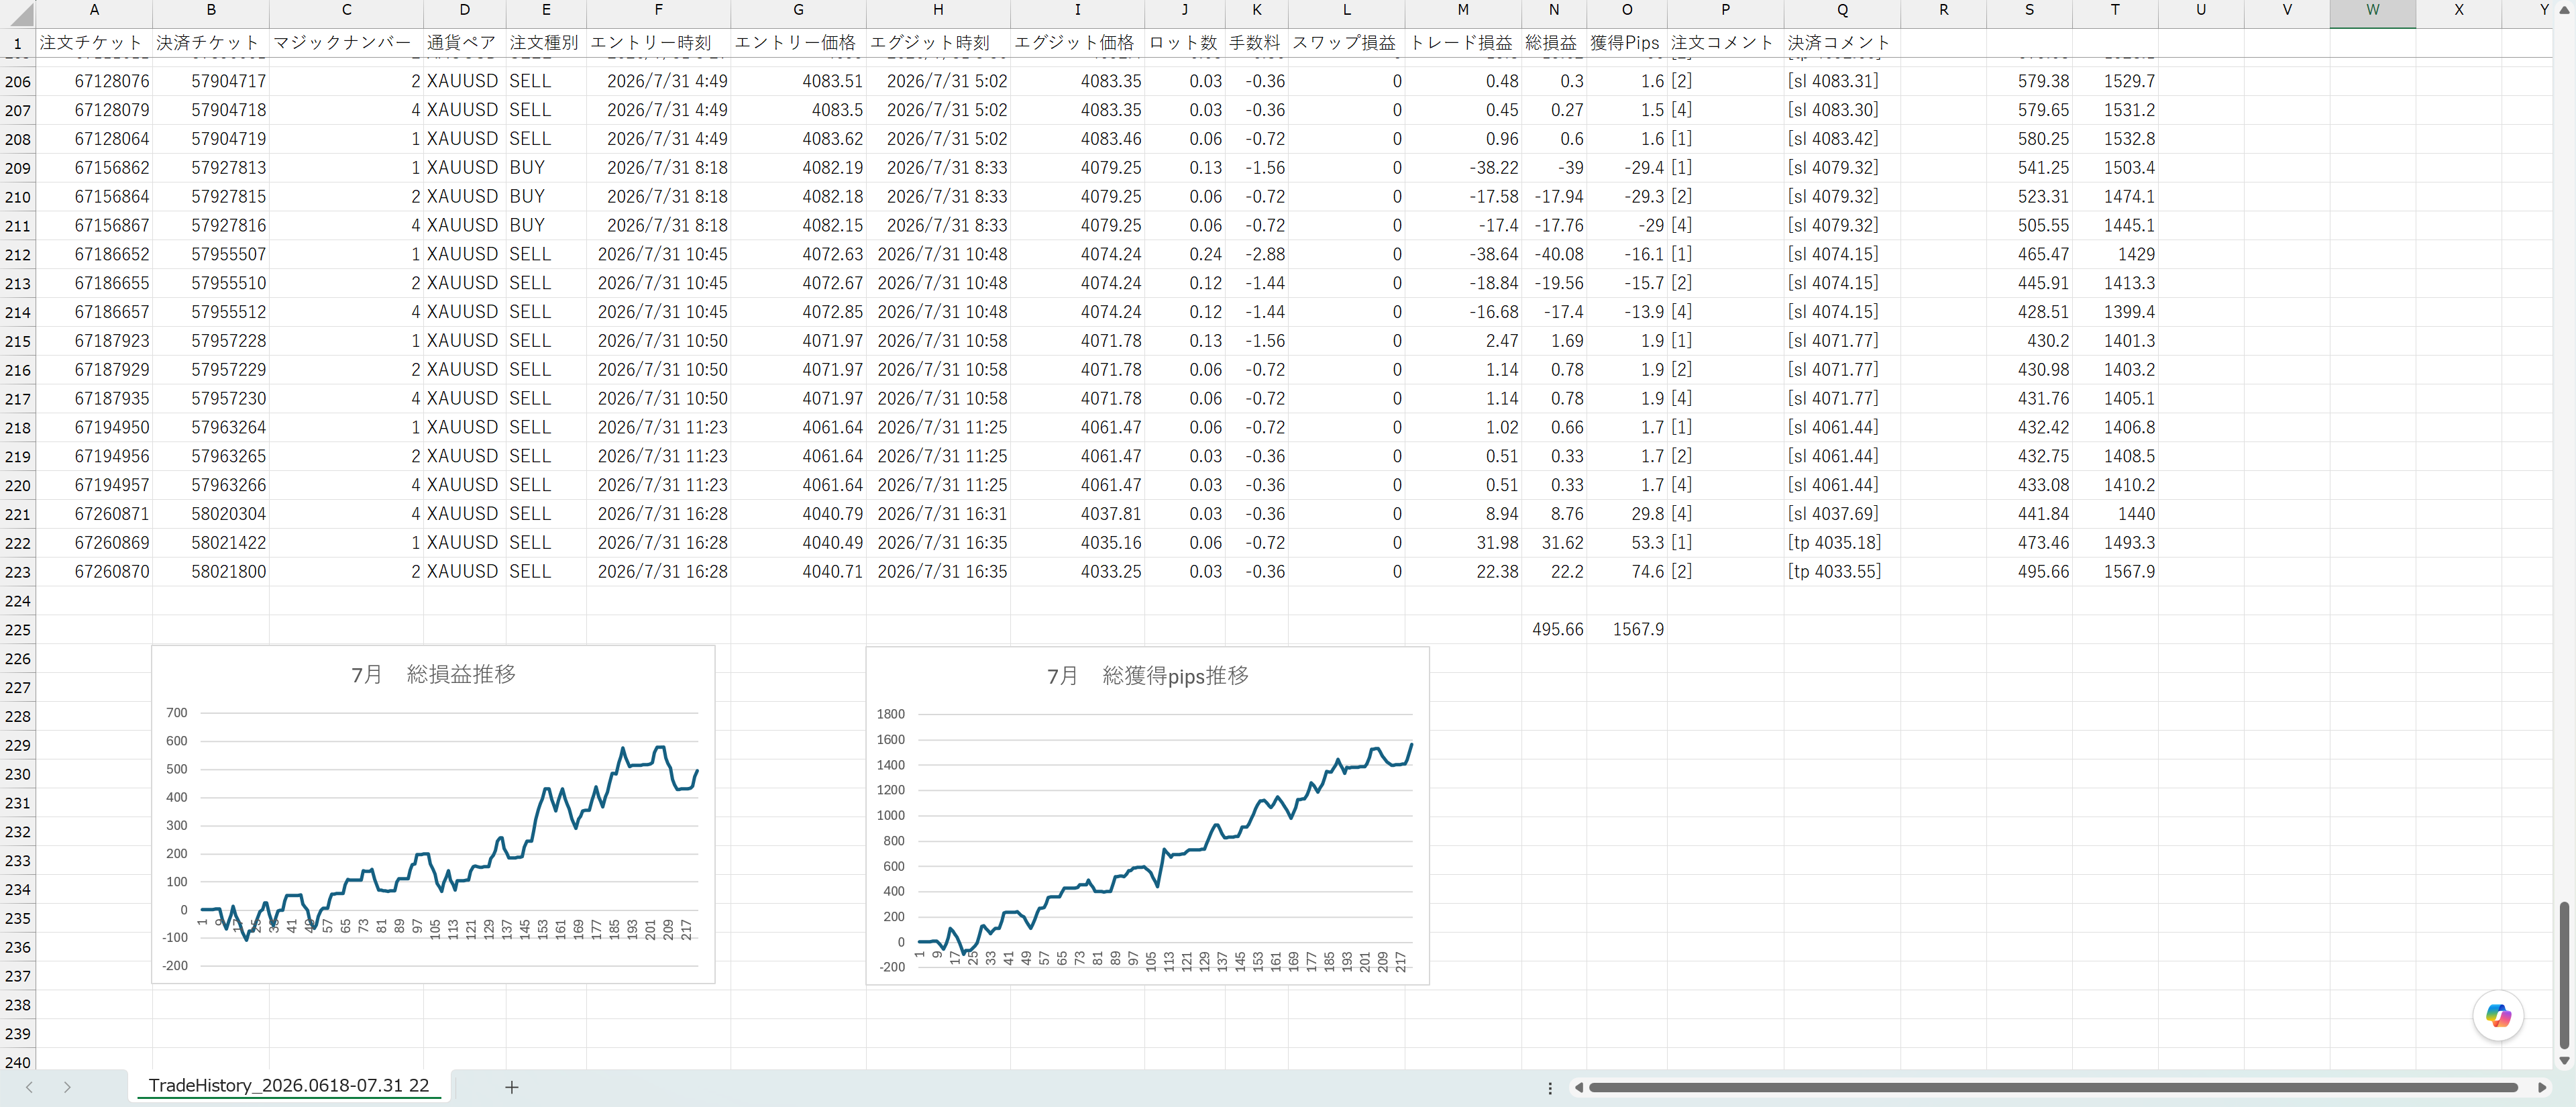The height and width of the screenshot is (1107, 2576).
Task: Click the horizontal scrollbar right arrow
Action: point(2542,1087)
